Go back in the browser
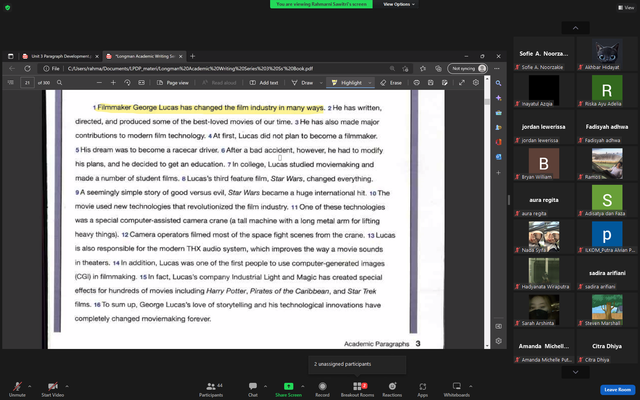The image size is (640, 400). [12, 69]
